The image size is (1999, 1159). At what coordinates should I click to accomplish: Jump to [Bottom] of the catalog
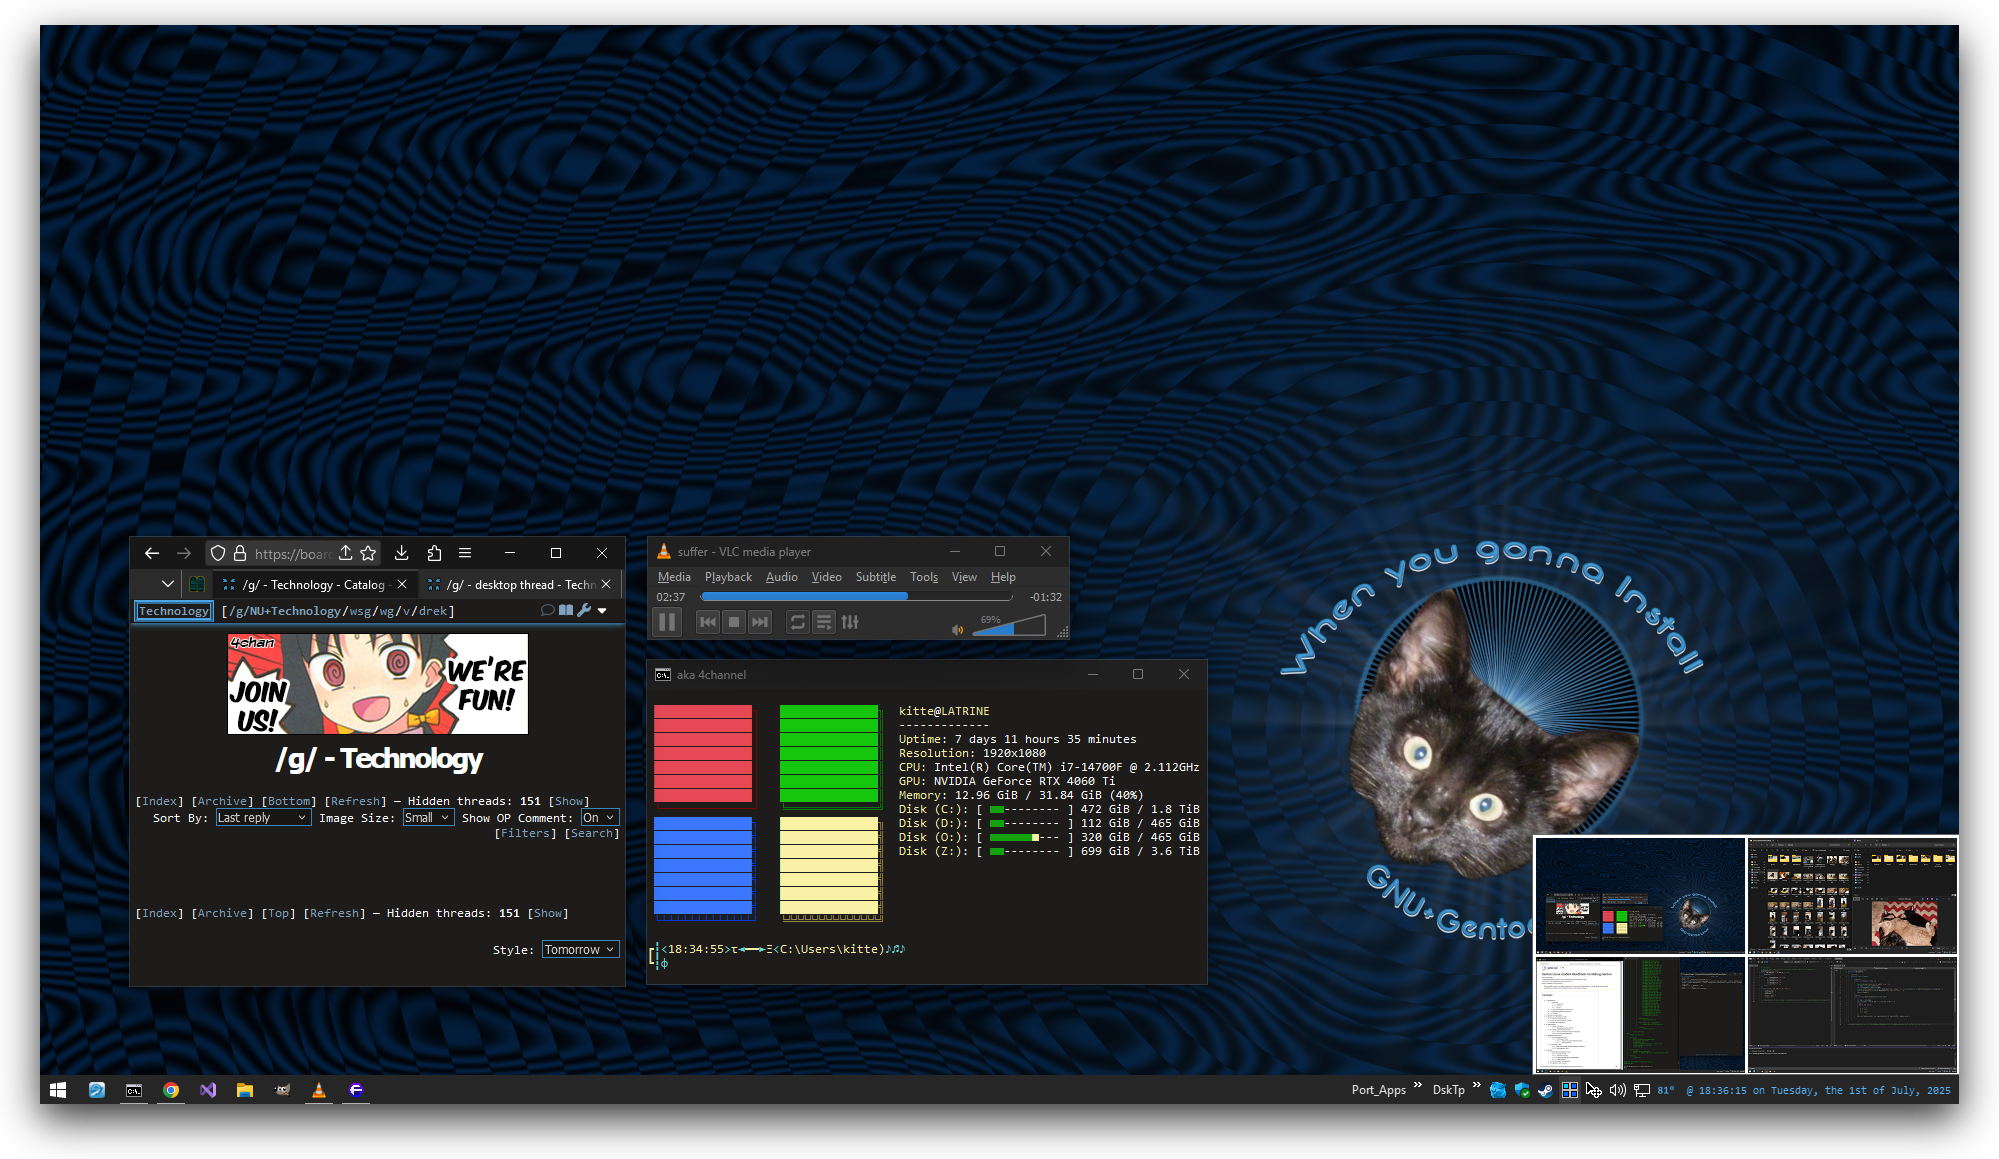pos(289,801)
